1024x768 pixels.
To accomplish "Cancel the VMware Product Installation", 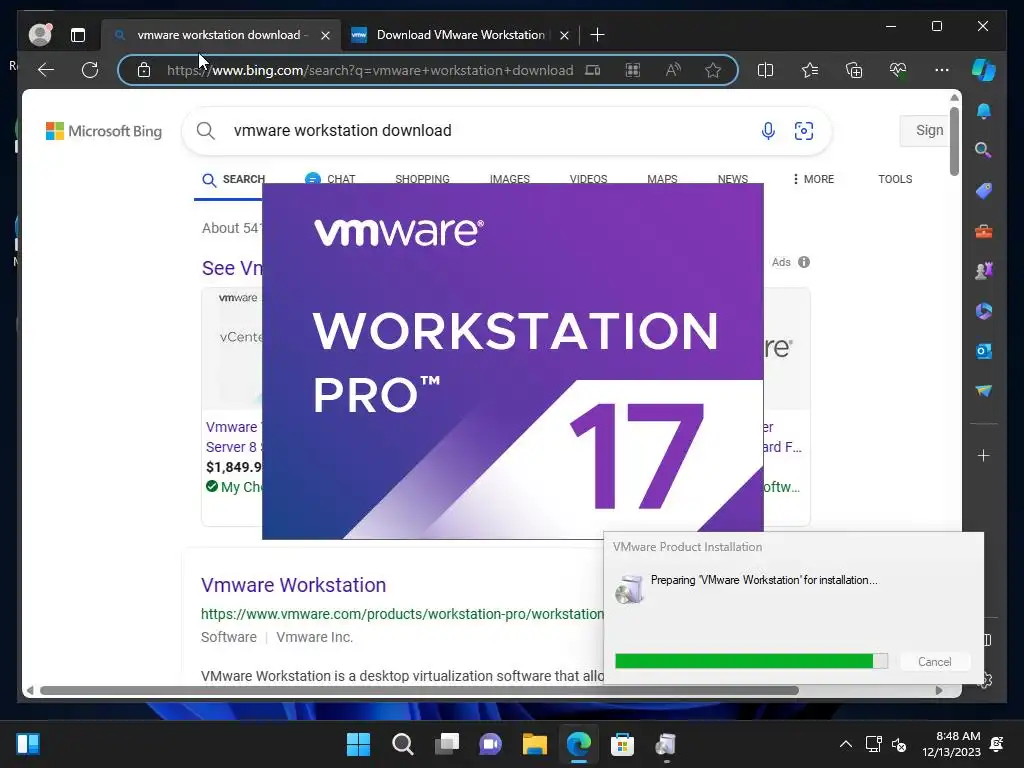I will point(935,662).
